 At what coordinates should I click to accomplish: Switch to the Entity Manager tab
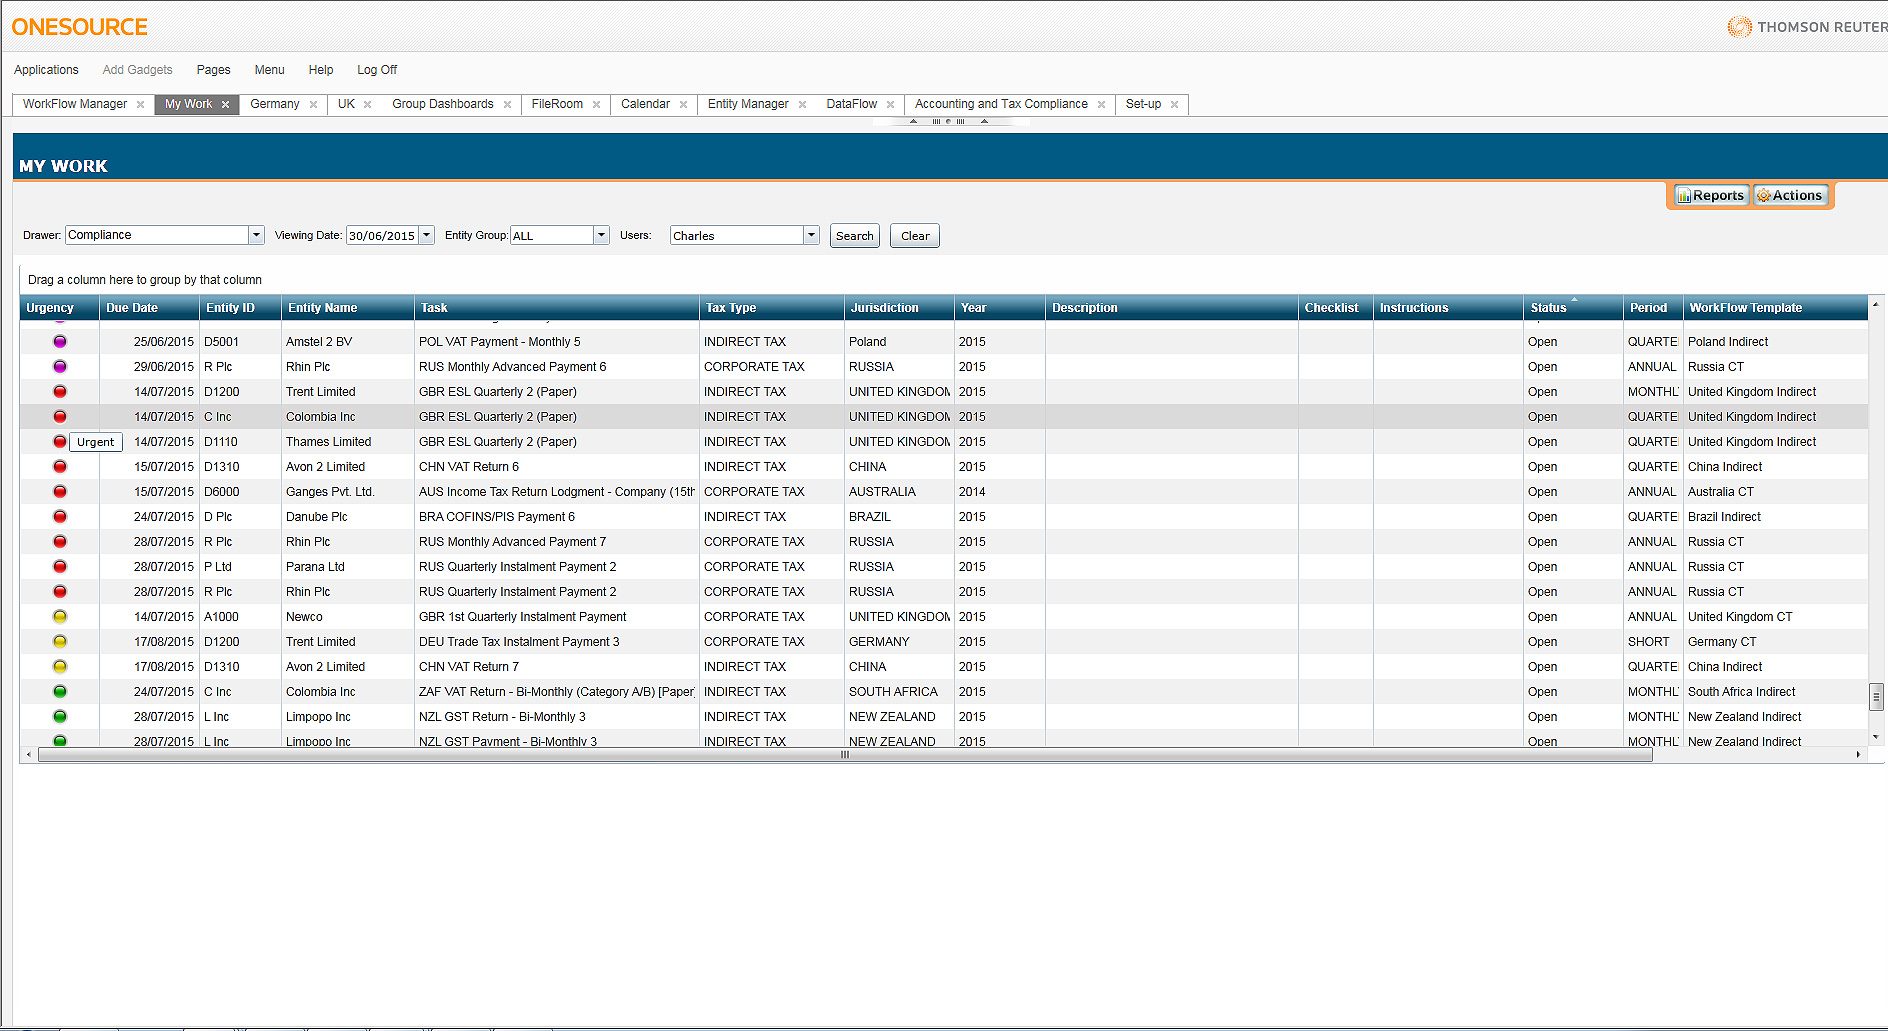(748, 104)
